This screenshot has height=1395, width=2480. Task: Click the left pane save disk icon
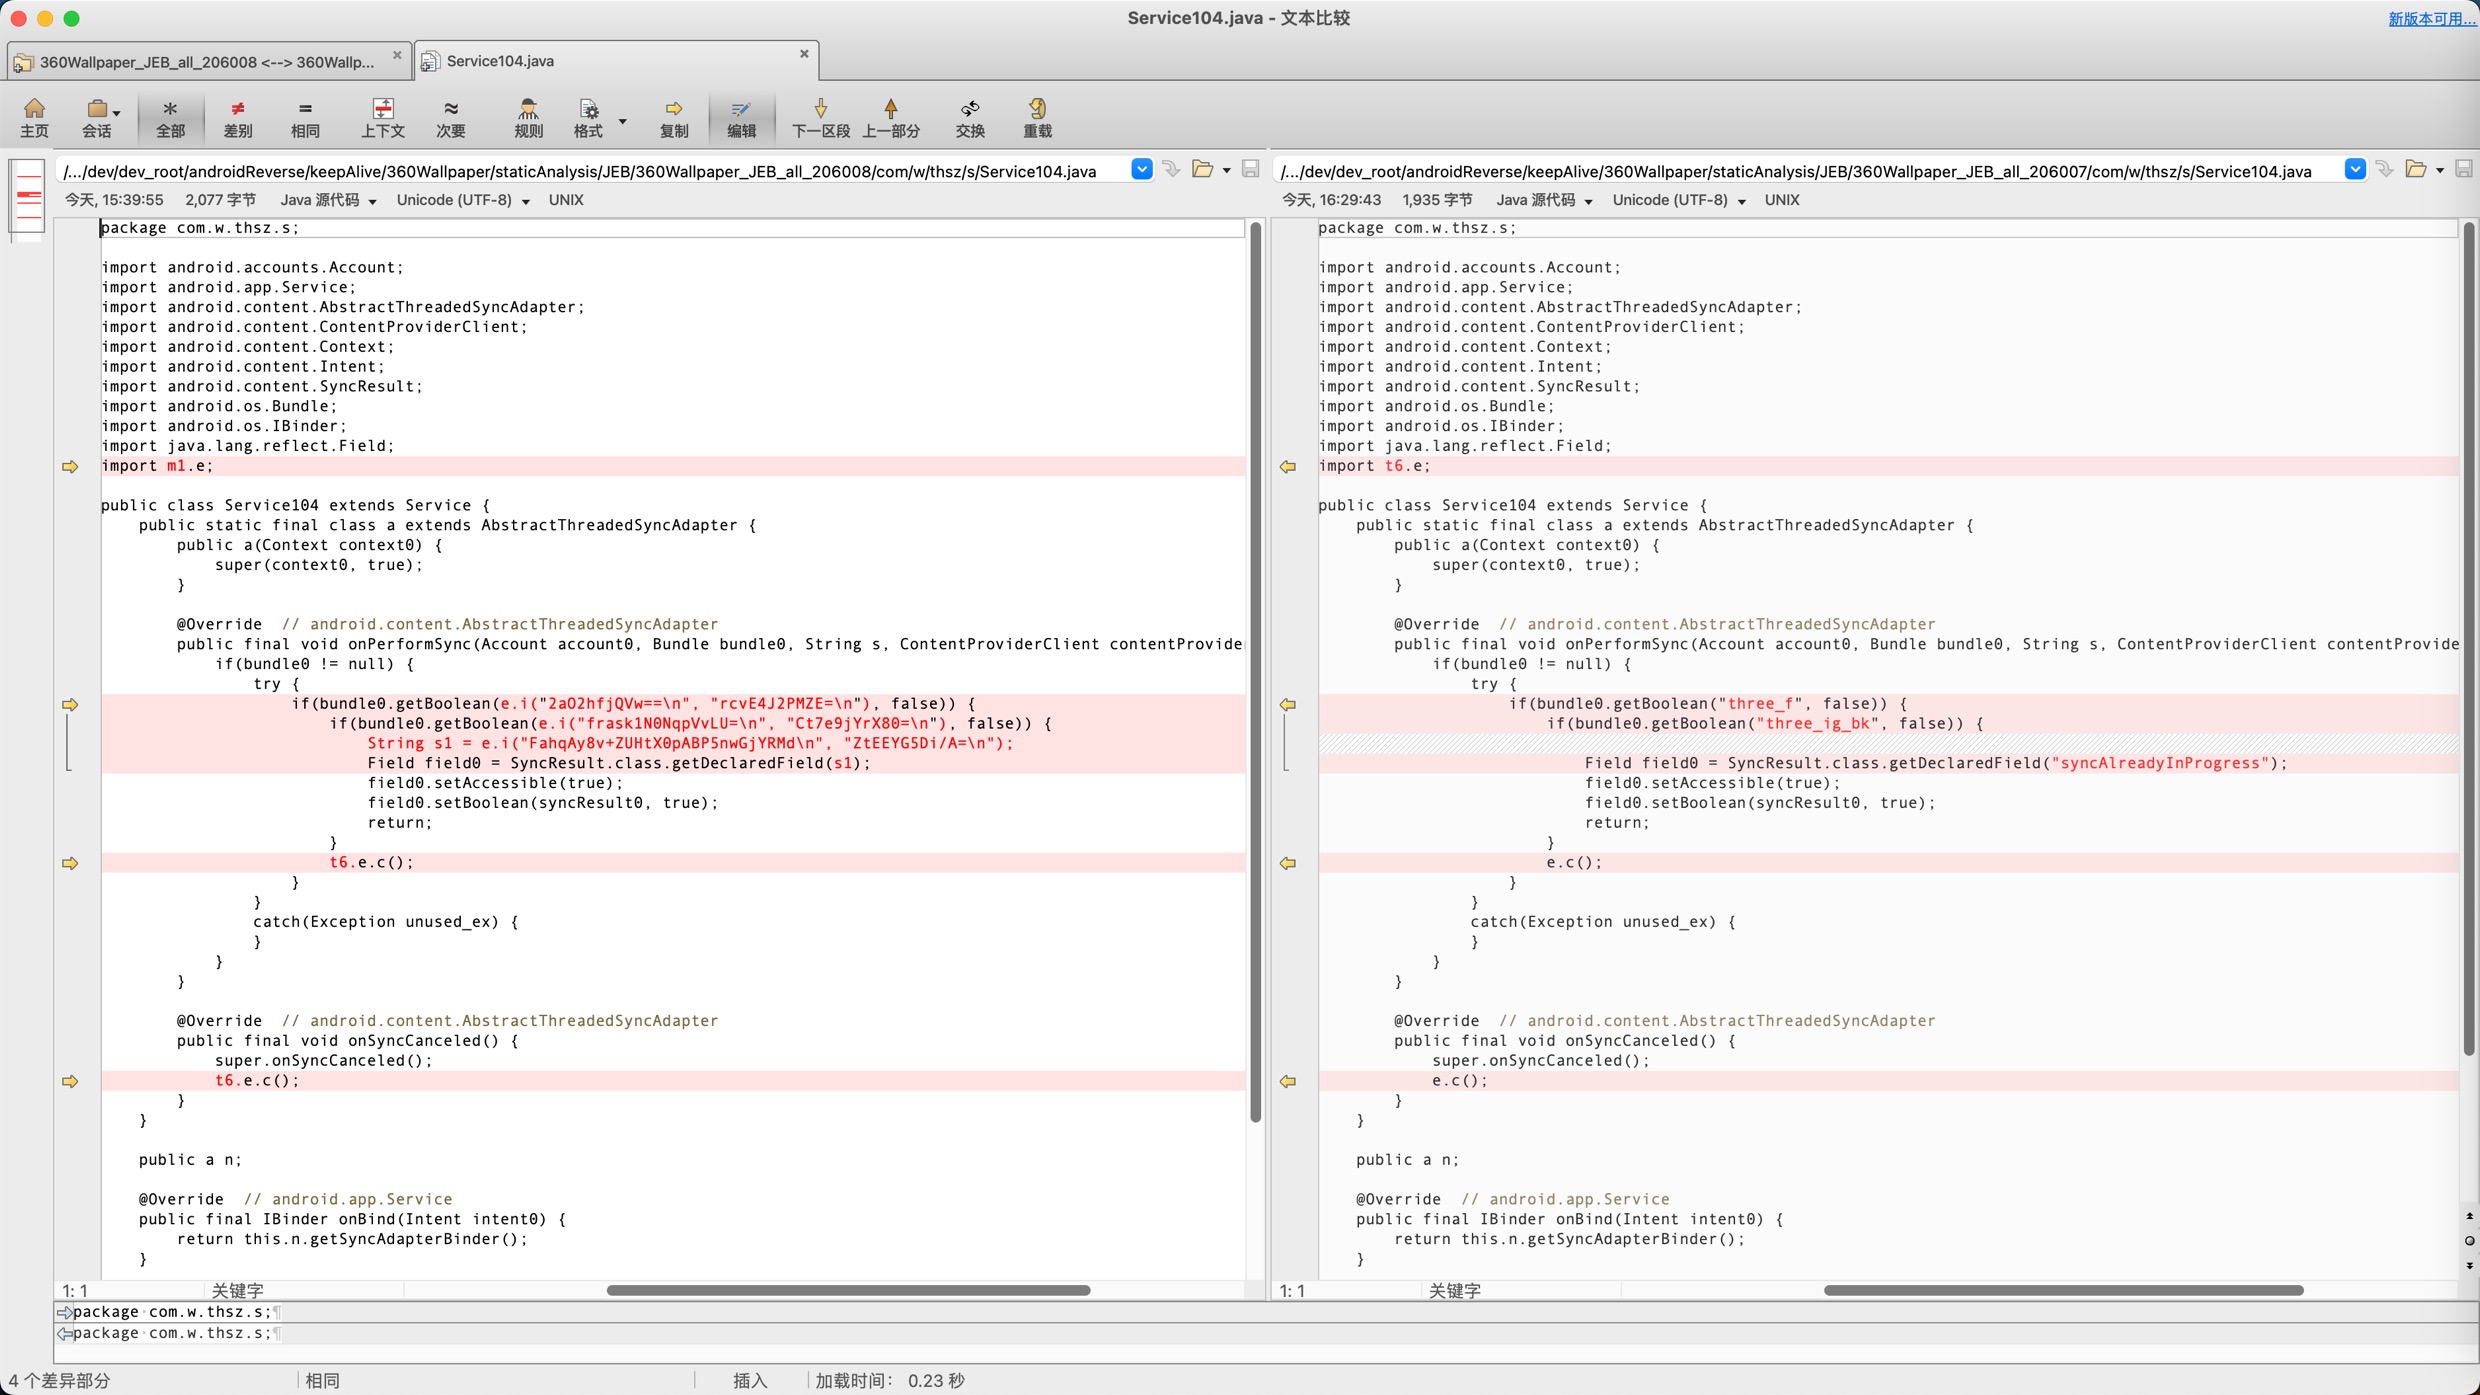point(1250,169)
